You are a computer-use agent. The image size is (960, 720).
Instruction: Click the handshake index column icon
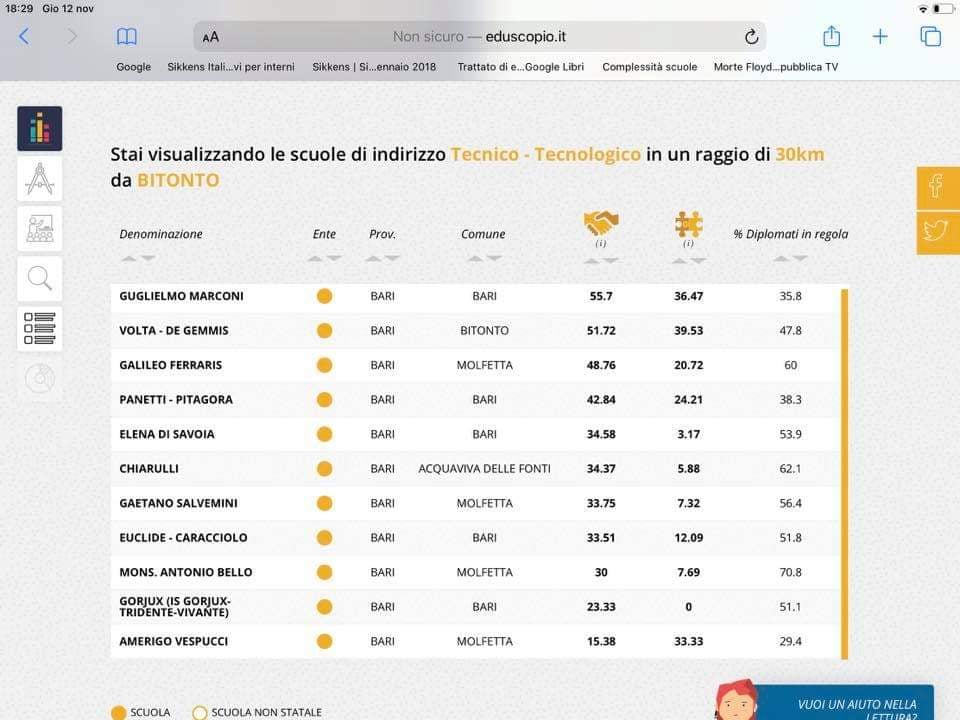click(601, 223)
